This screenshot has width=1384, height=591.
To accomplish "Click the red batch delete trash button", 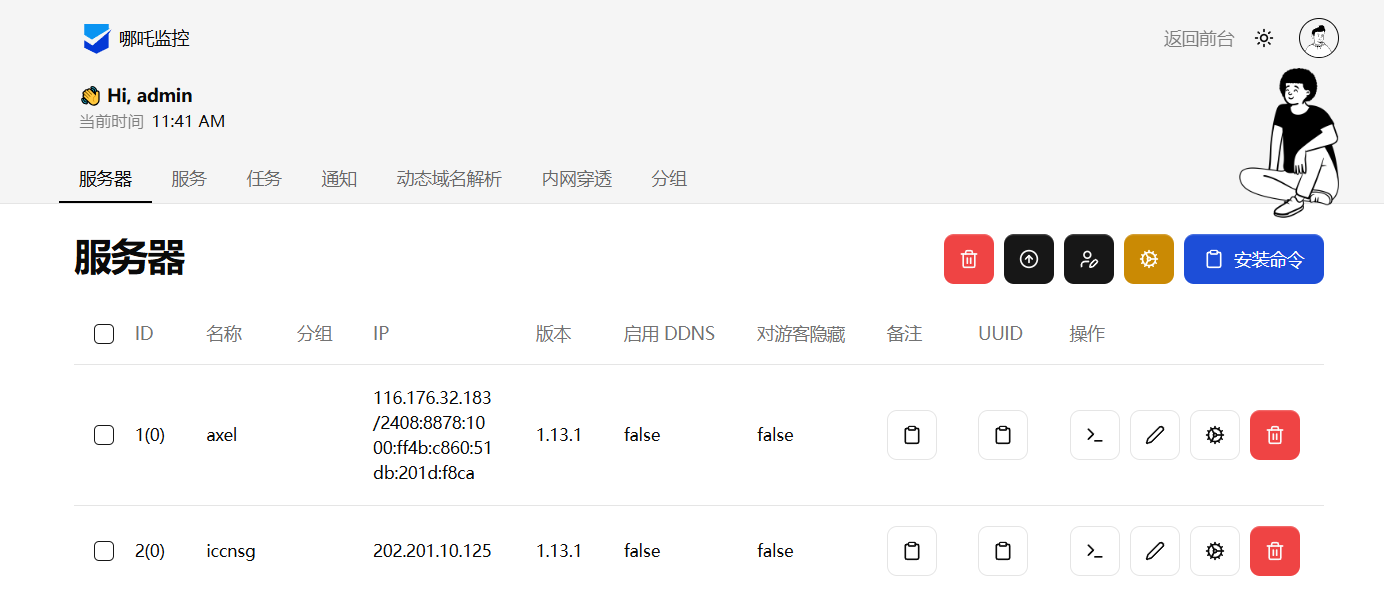I will [x=968, y=259].
